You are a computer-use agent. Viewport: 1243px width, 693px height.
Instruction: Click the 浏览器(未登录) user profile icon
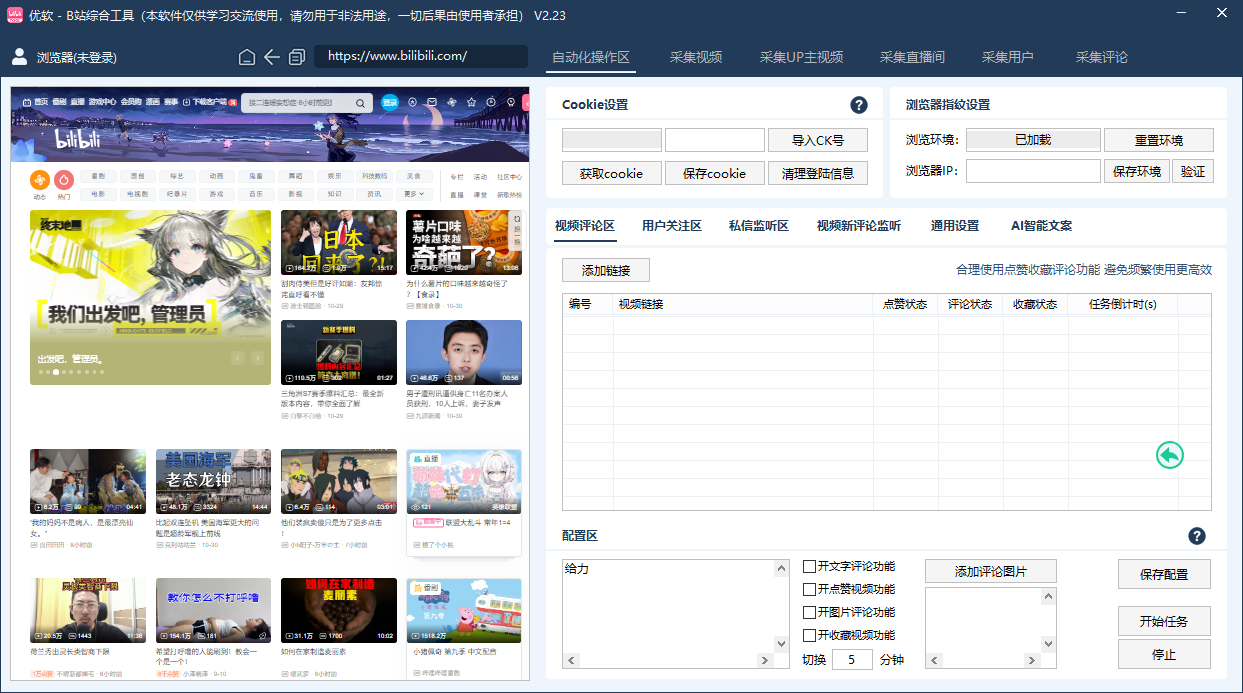tap(20, 57)
